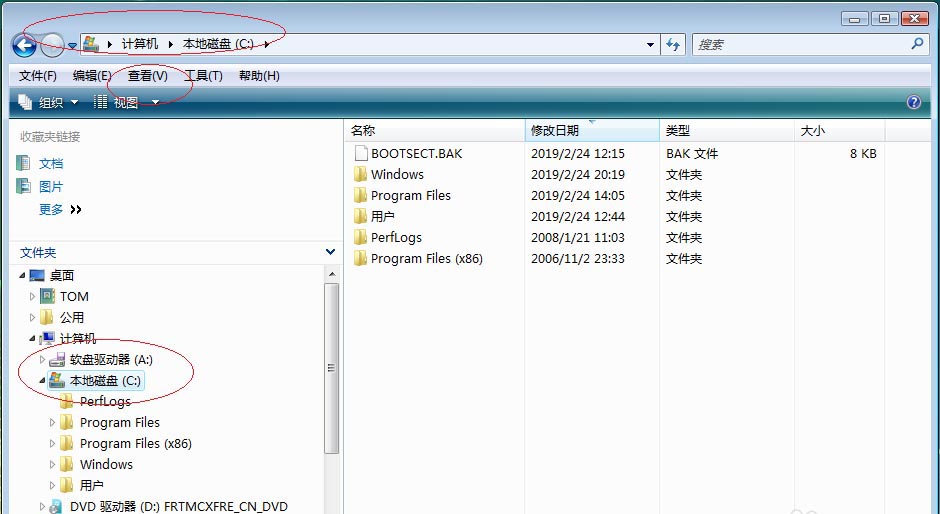Open the 编辑(E) menu
The image size is (940, 514).
pos(92,76)
